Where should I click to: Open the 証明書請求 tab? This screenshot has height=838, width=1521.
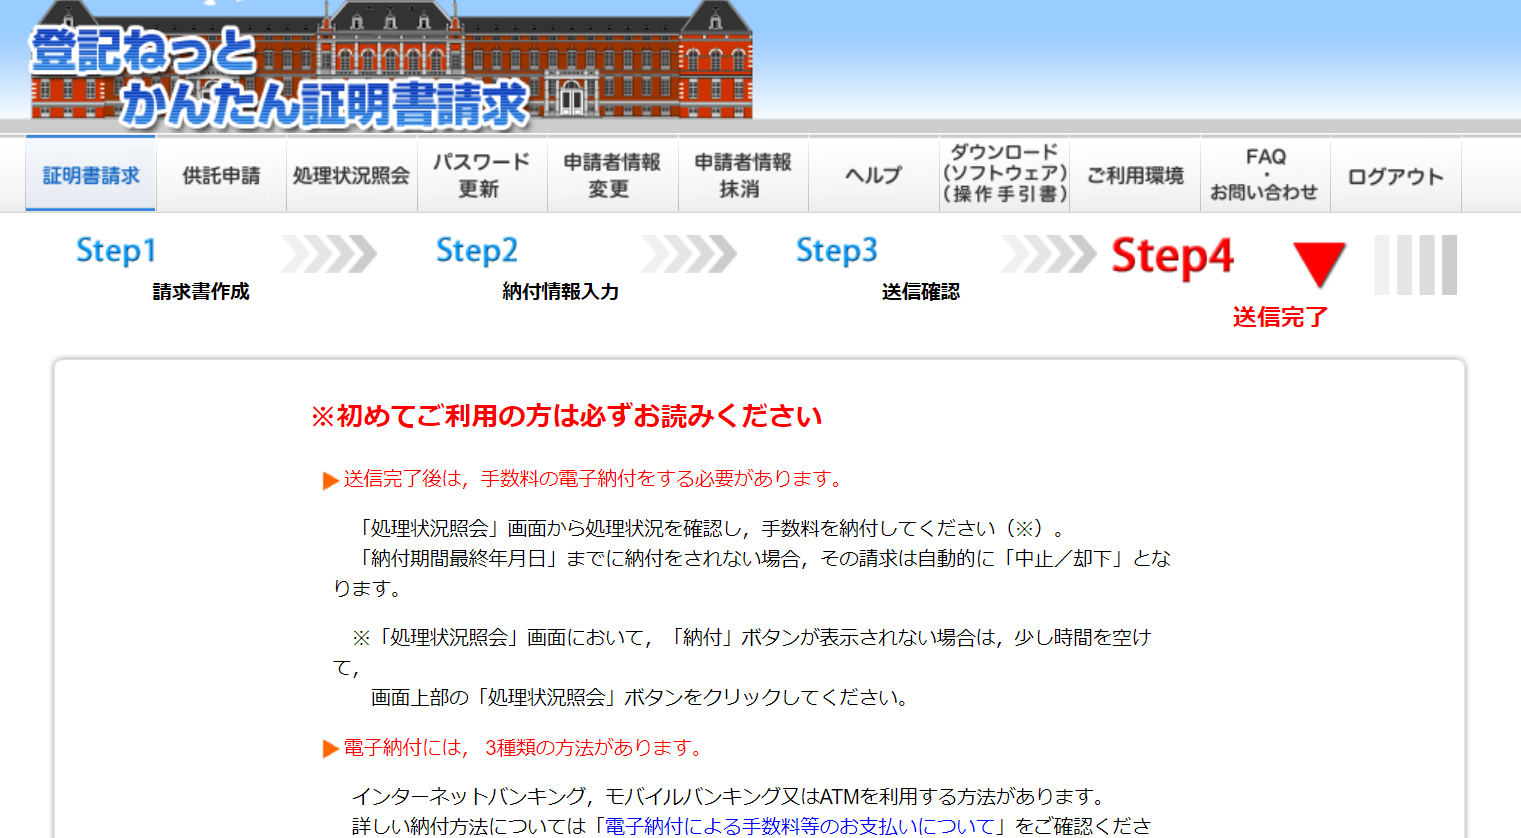point(91,176)
